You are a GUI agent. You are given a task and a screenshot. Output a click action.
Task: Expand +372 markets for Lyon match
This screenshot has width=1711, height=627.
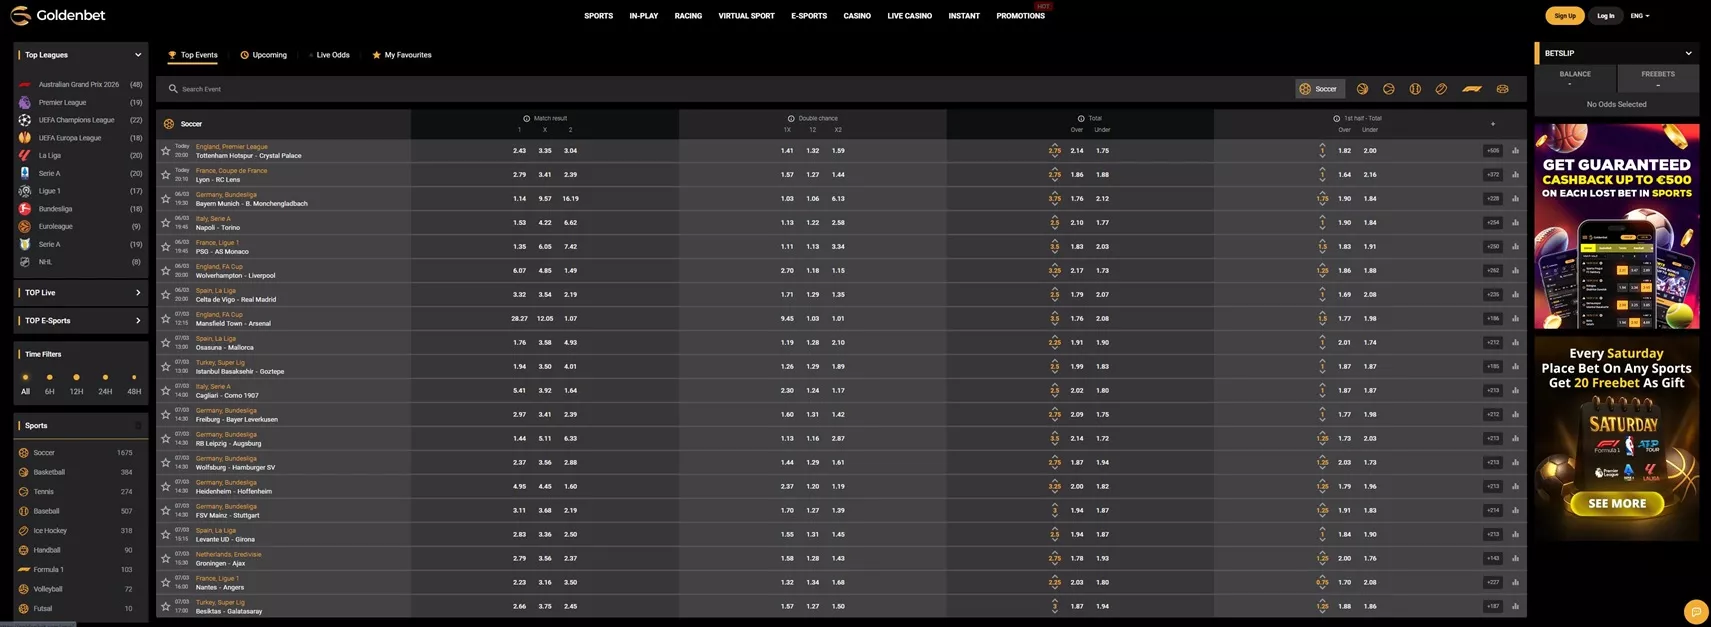point(1492,175)
